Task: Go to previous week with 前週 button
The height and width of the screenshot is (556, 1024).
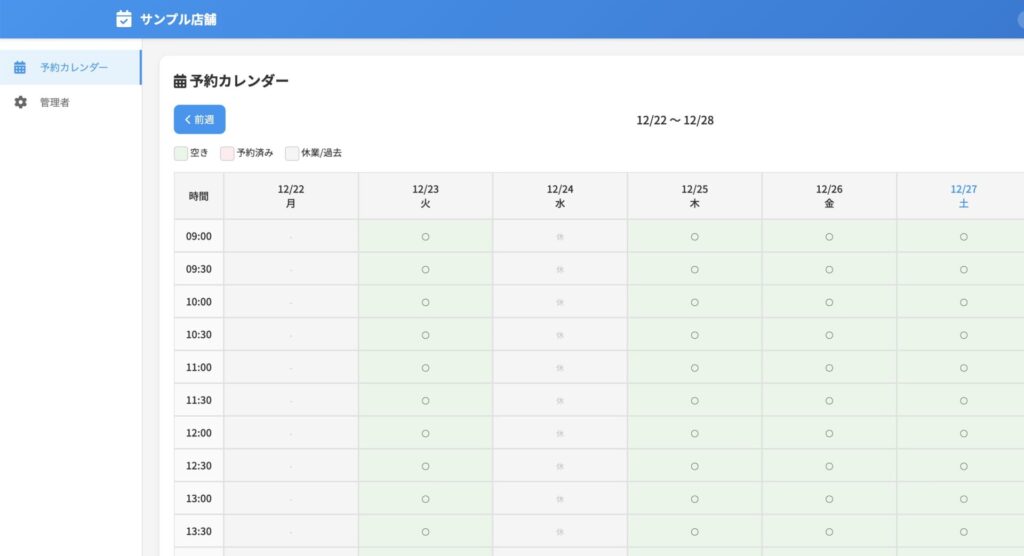Action: [x=199, y=119]
